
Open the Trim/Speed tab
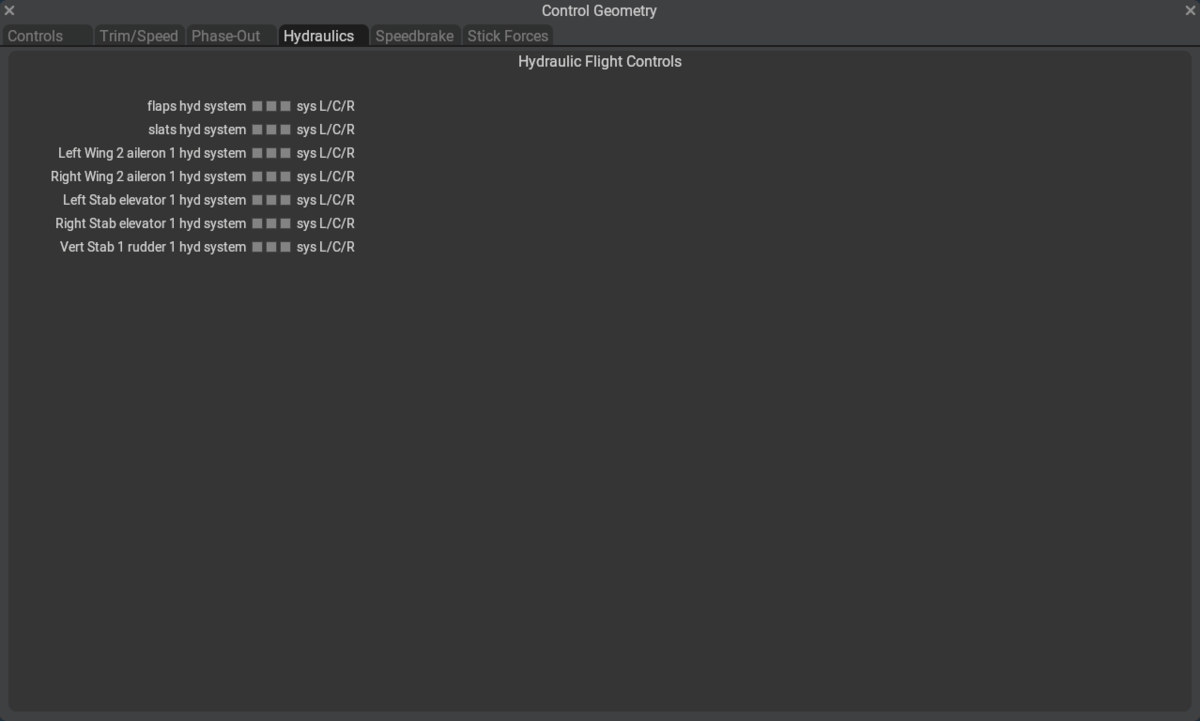coord(138,36)
